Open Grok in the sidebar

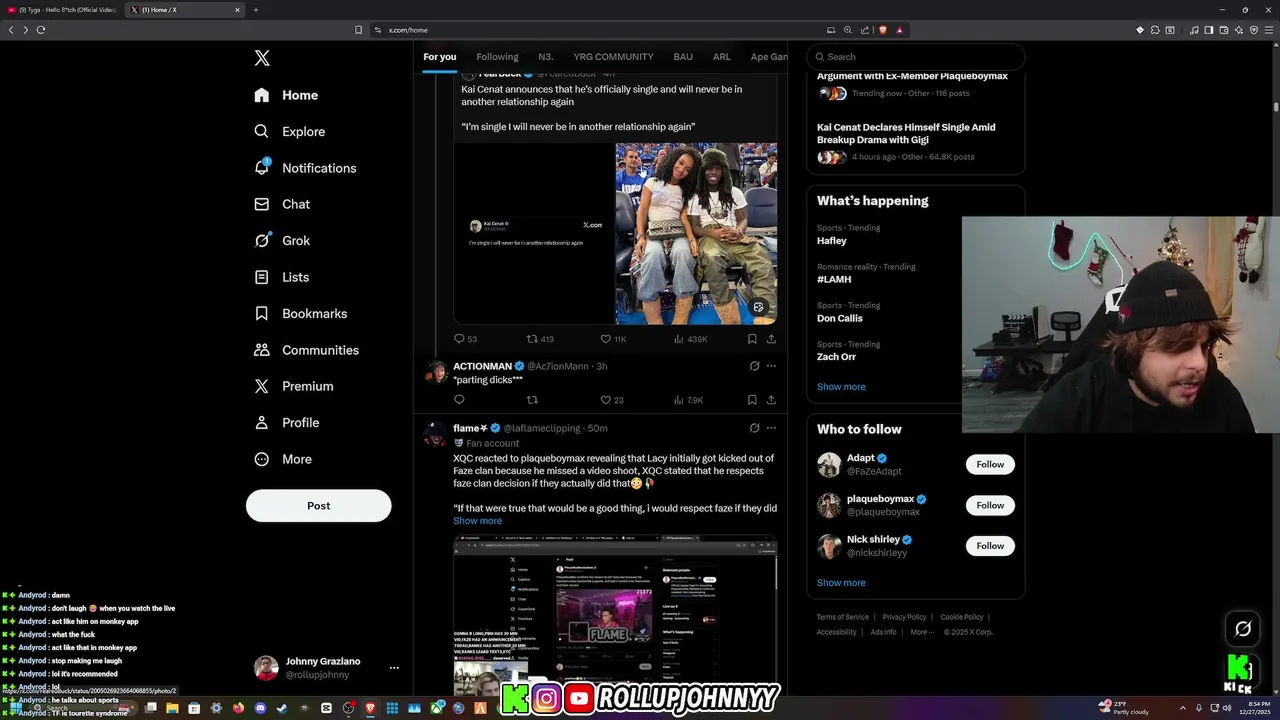[x=282, y=241]
